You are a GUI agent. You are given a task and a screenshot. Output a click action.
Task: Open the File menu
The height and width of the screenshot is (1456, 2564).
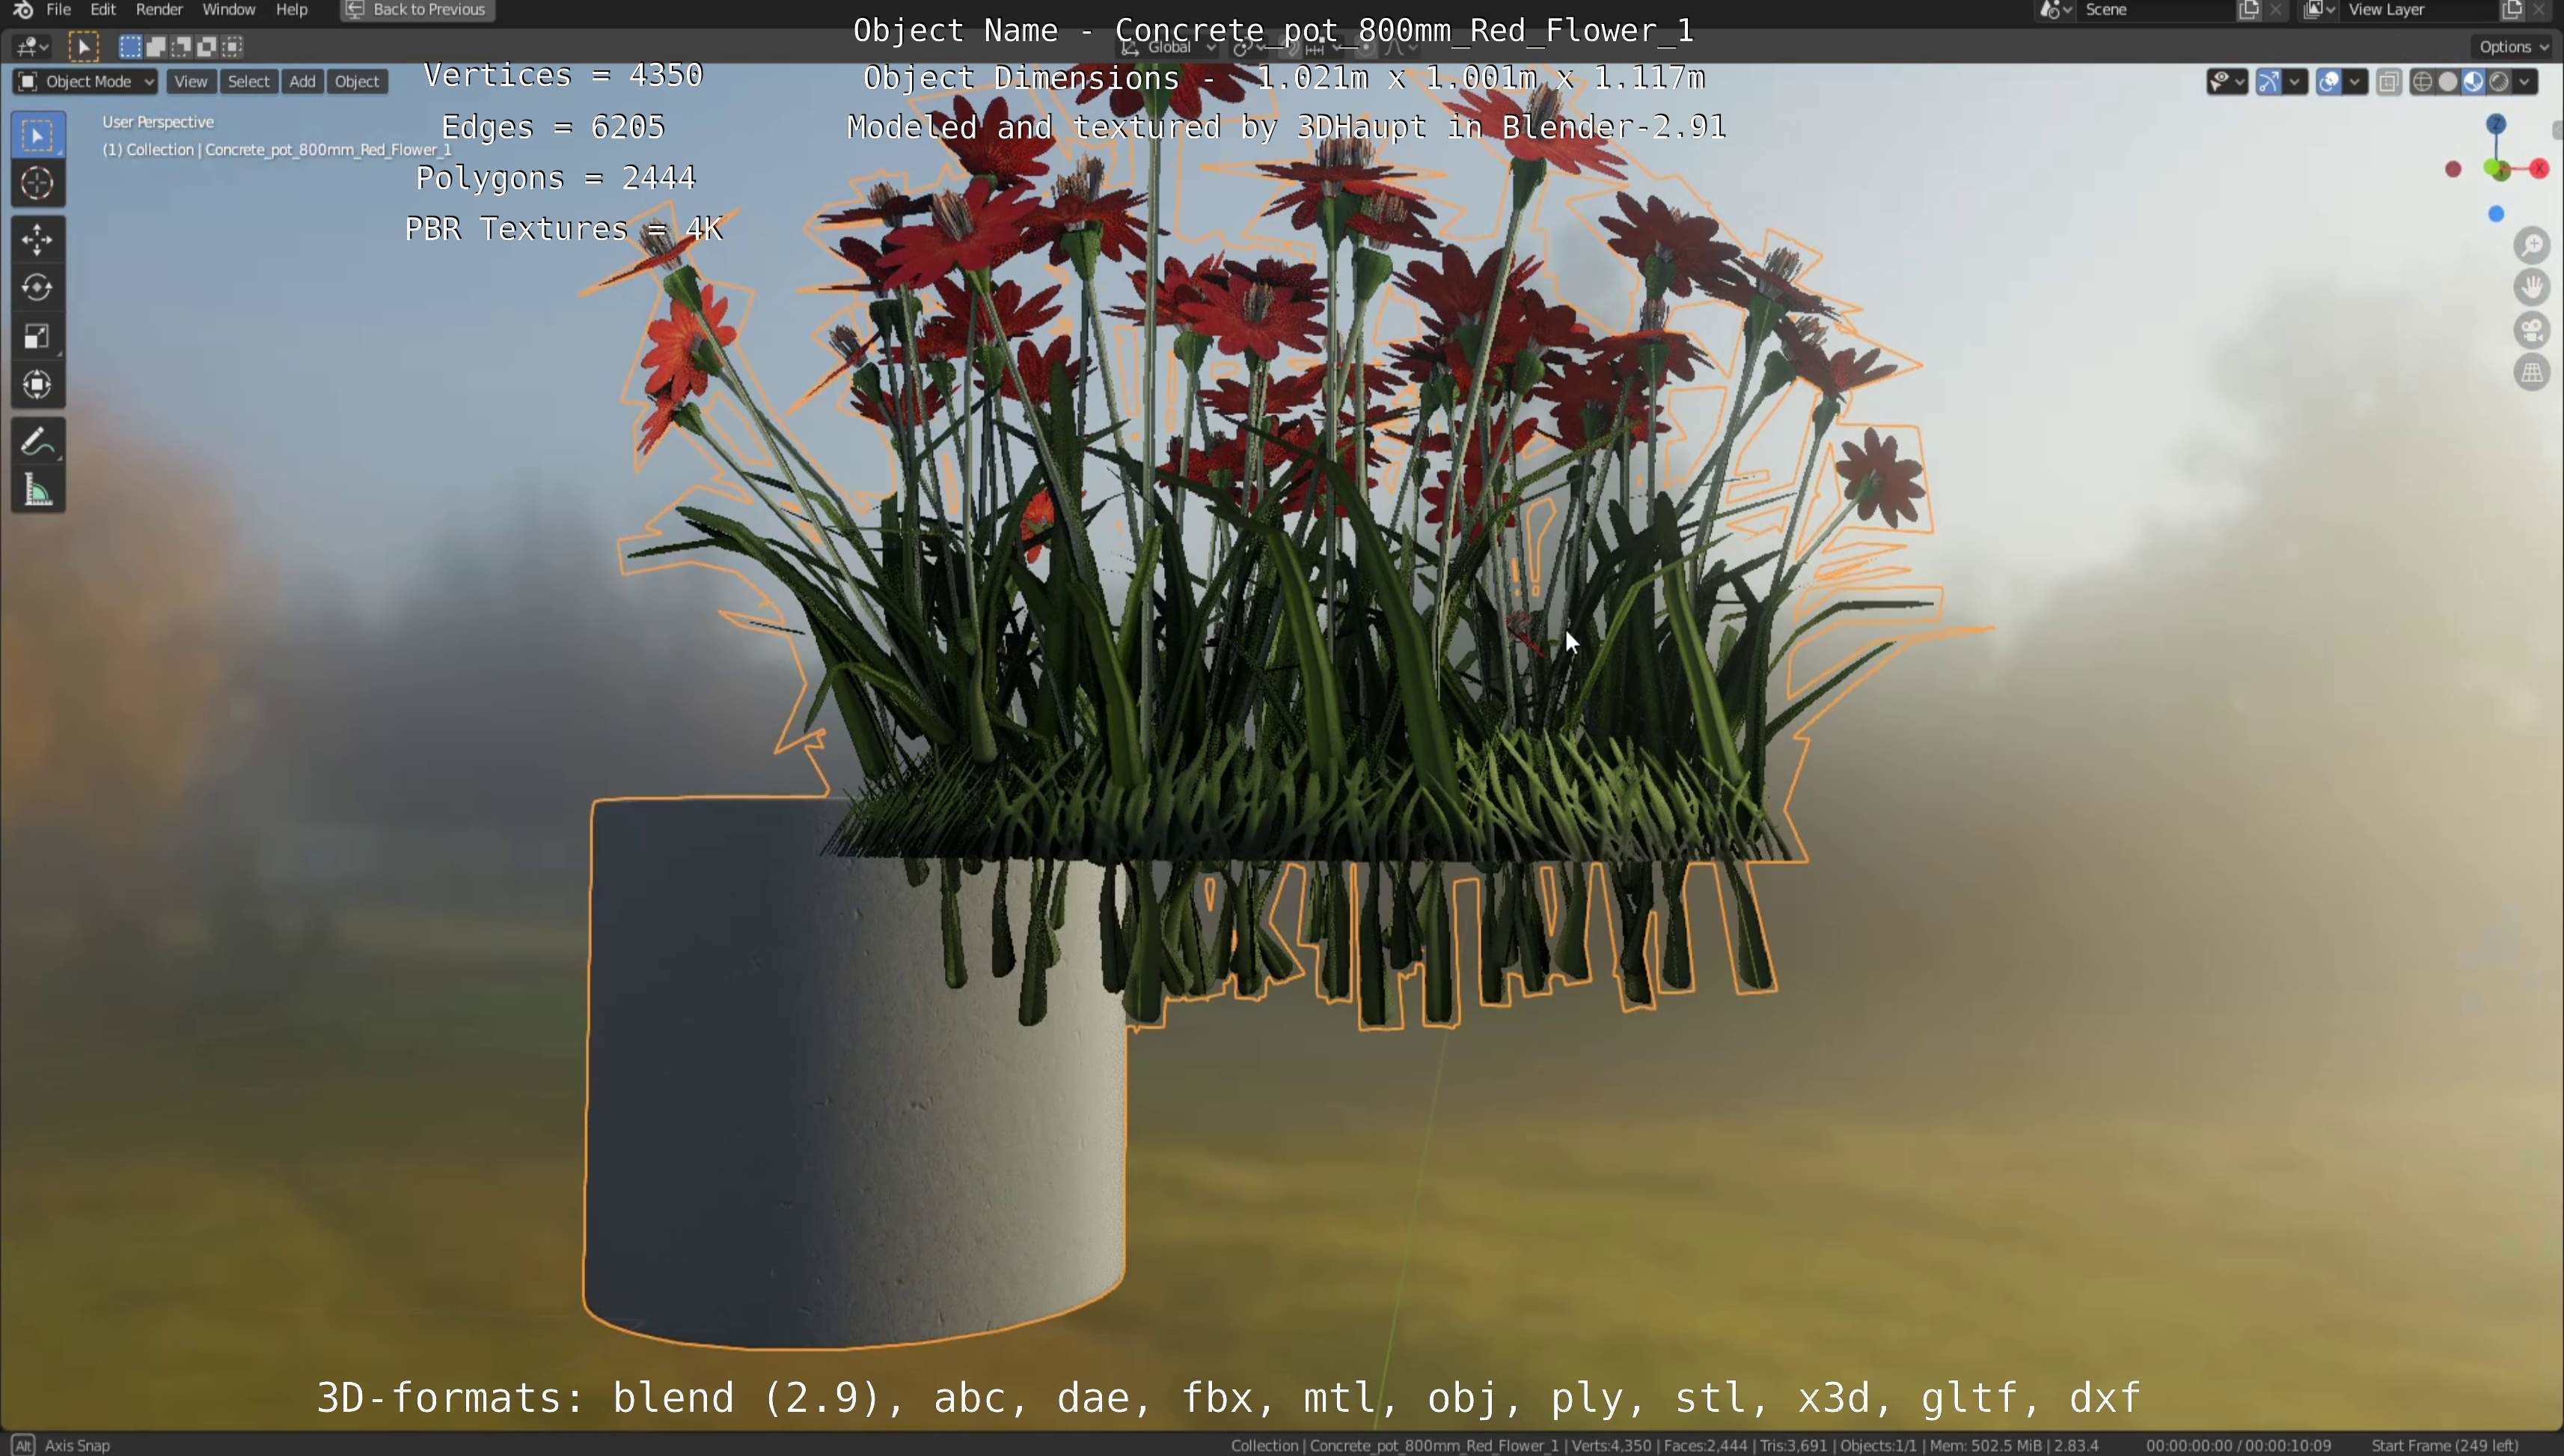[x=59, y=10]
